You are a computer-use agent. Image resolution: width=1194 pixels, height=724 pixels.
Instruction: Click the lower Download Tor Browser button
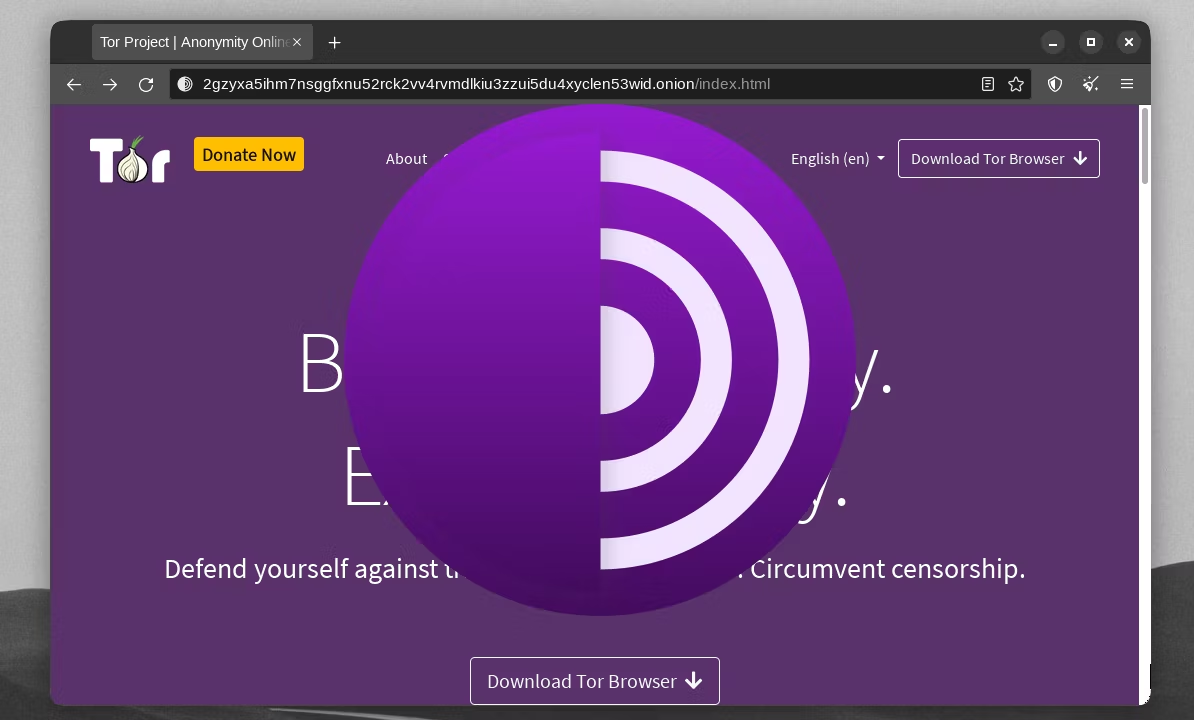pos(595,681)
